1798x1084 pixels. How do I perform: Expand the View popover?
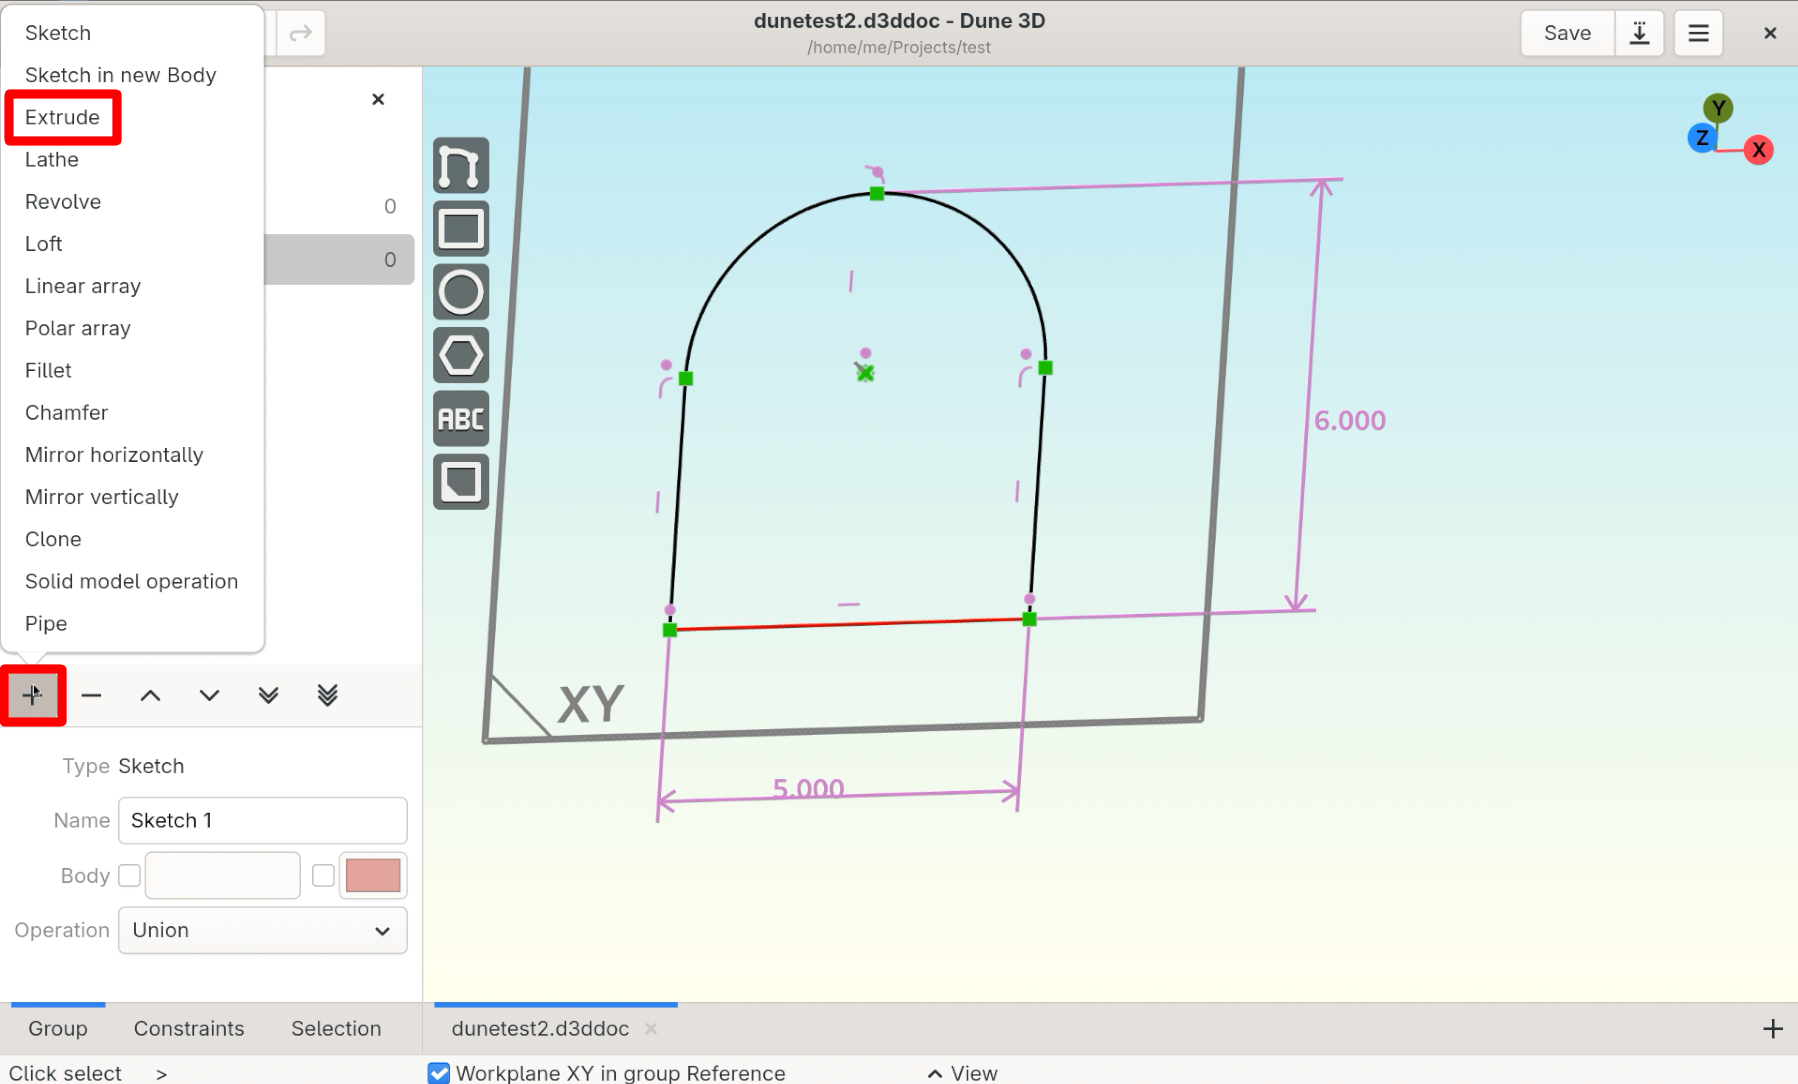tap(963, 1073)
